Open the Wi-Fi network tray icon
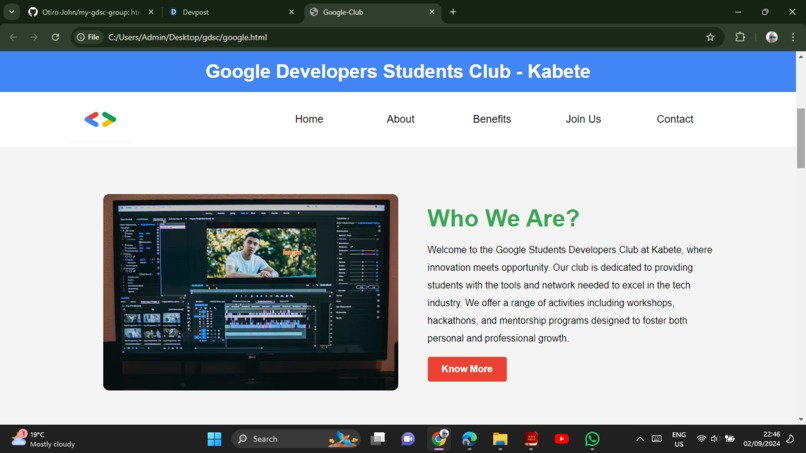Screen dimensions: 806x453 [x=701, y=439]
